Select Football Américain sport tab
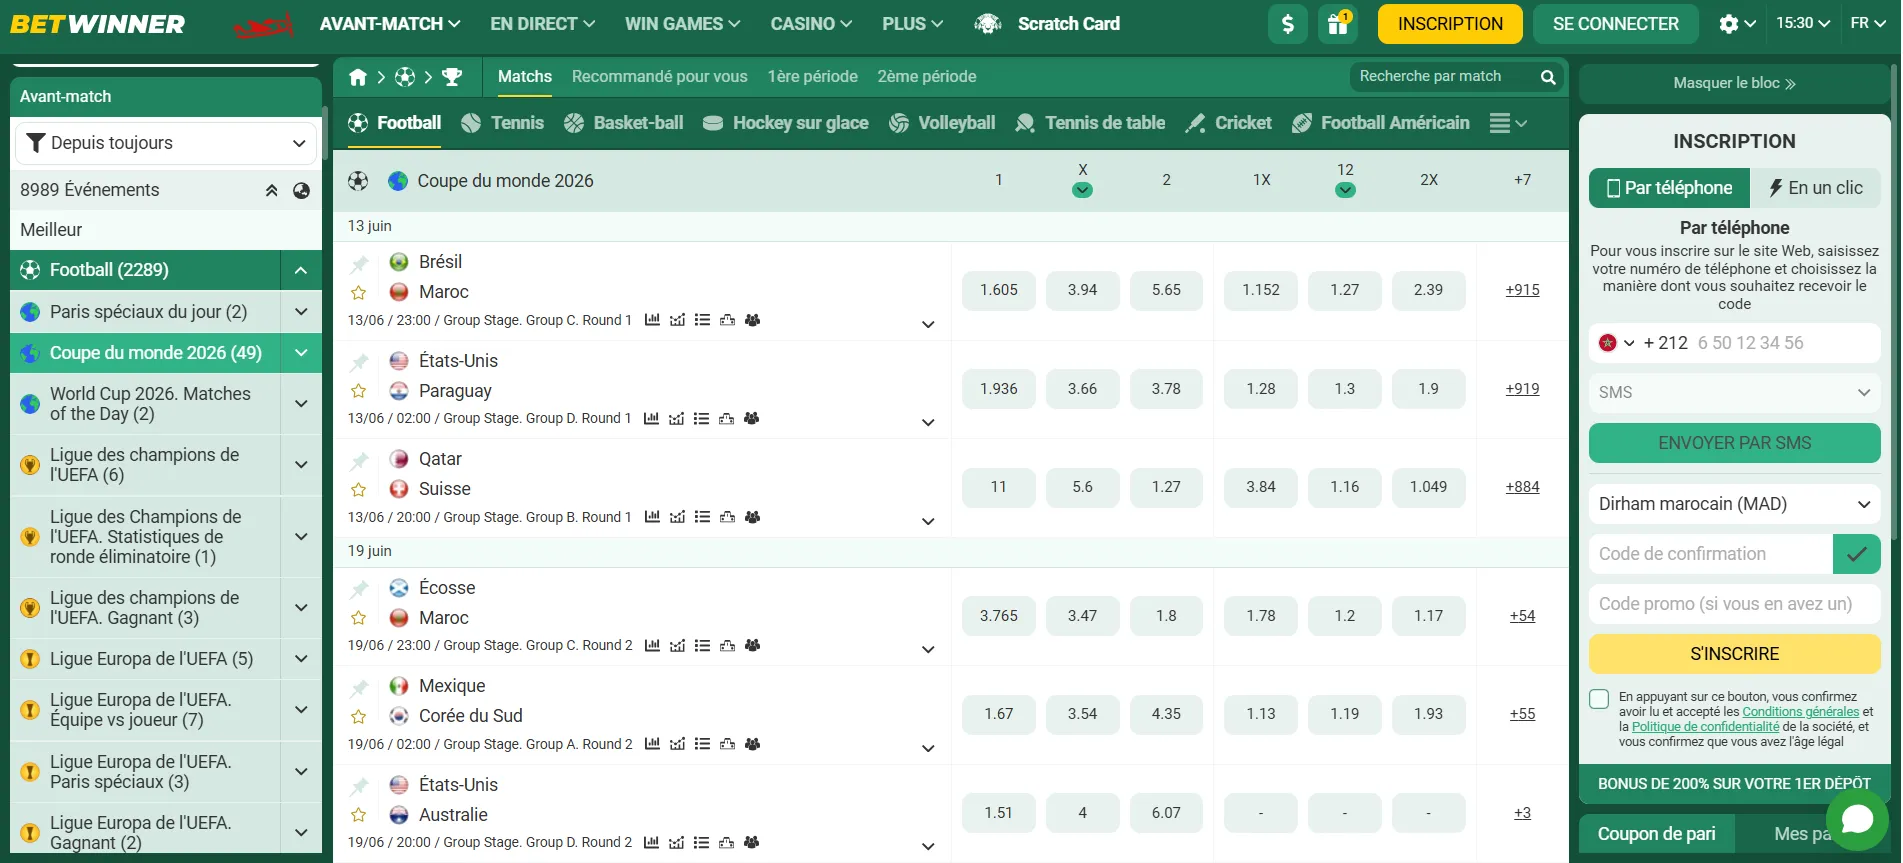1903x863 pixels. click(x=1381, y=123)
